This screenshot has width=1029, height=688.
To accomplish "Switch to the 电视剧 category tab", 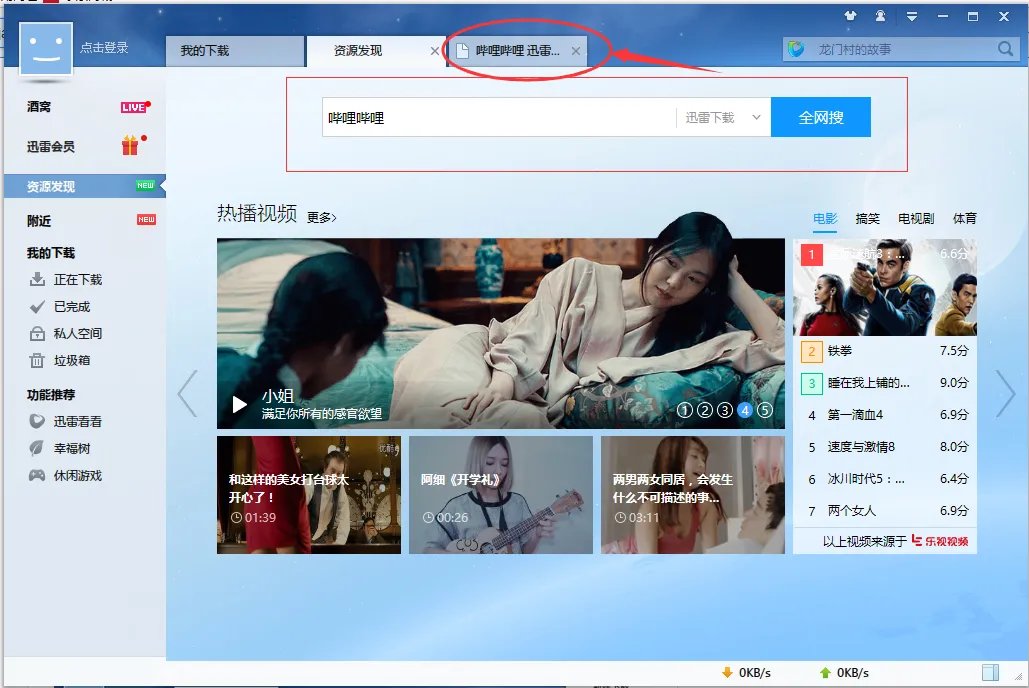I will point(915,218).
